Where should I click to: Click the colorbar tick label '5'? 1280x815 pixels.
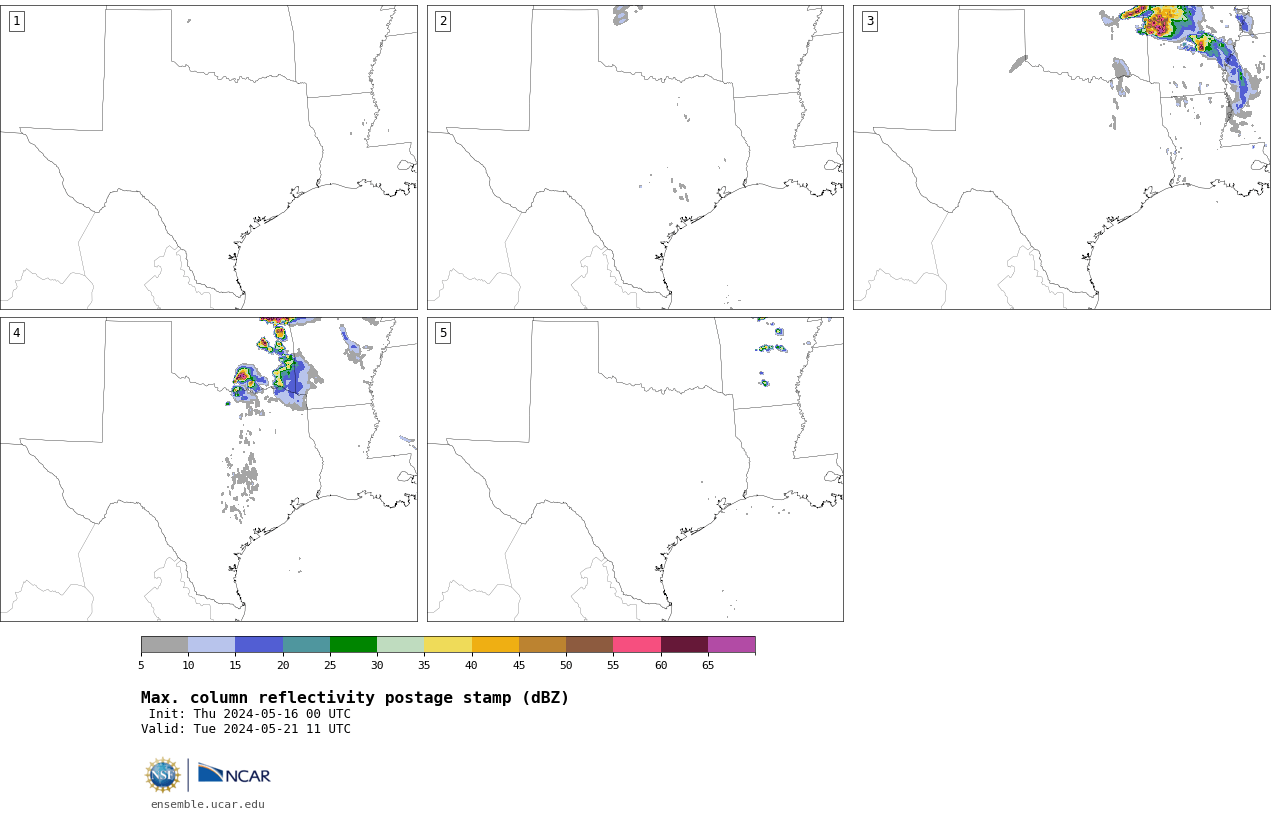(141, 665)
